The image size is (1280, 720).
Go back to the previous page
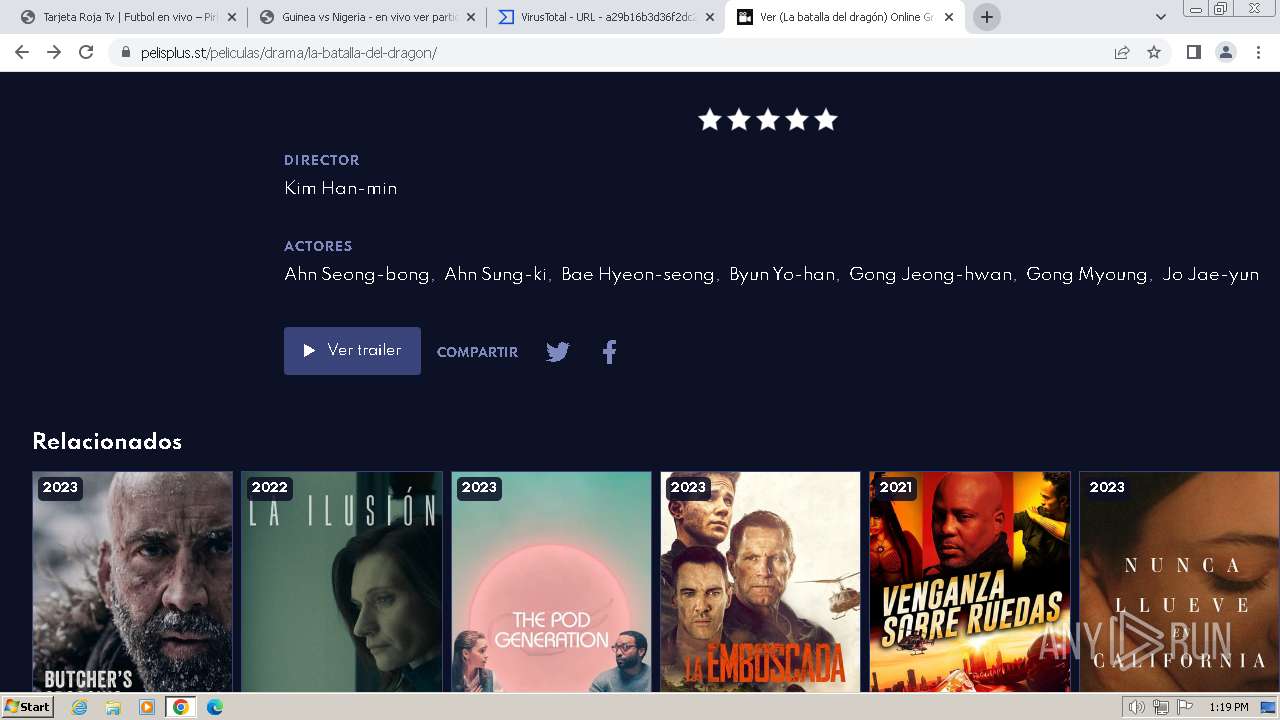click(22, 53)
